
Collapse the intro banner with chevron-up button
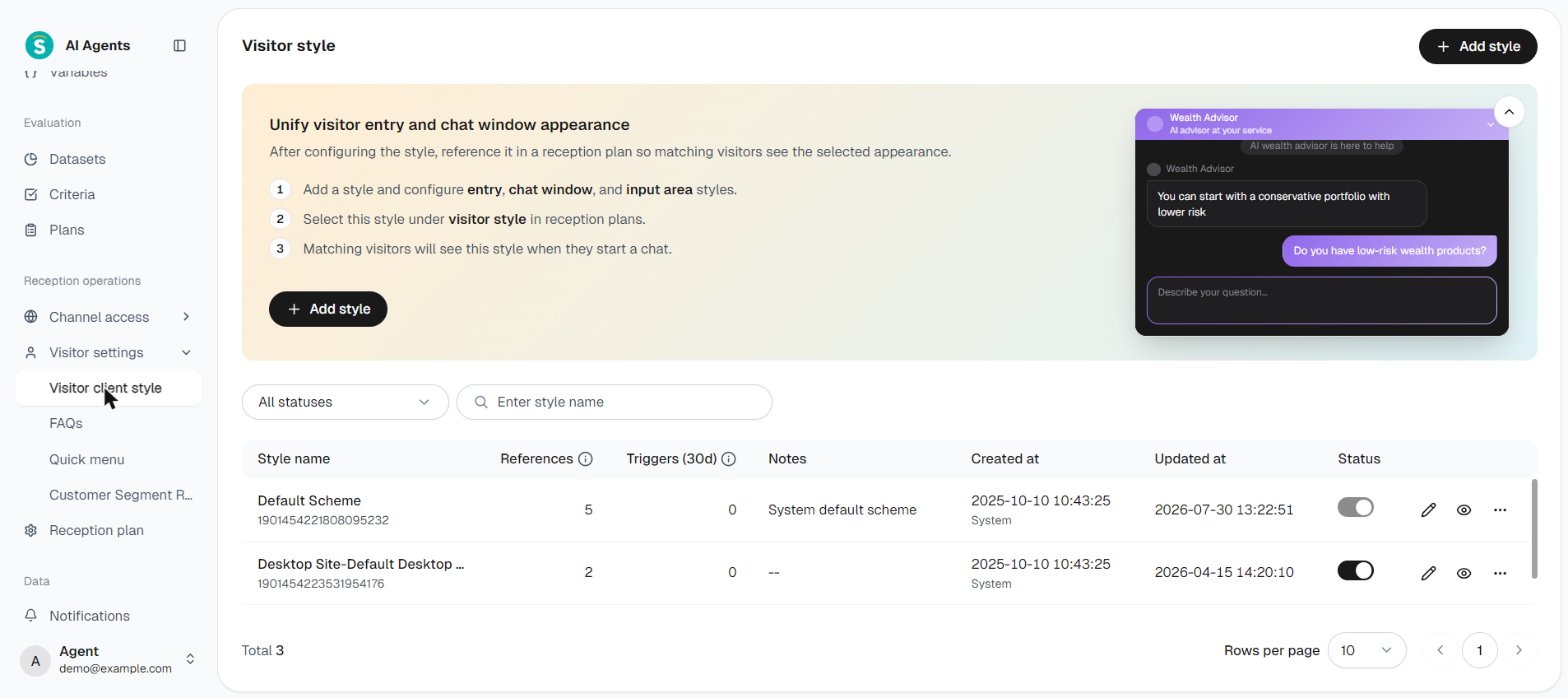[x=1509, y=111]
